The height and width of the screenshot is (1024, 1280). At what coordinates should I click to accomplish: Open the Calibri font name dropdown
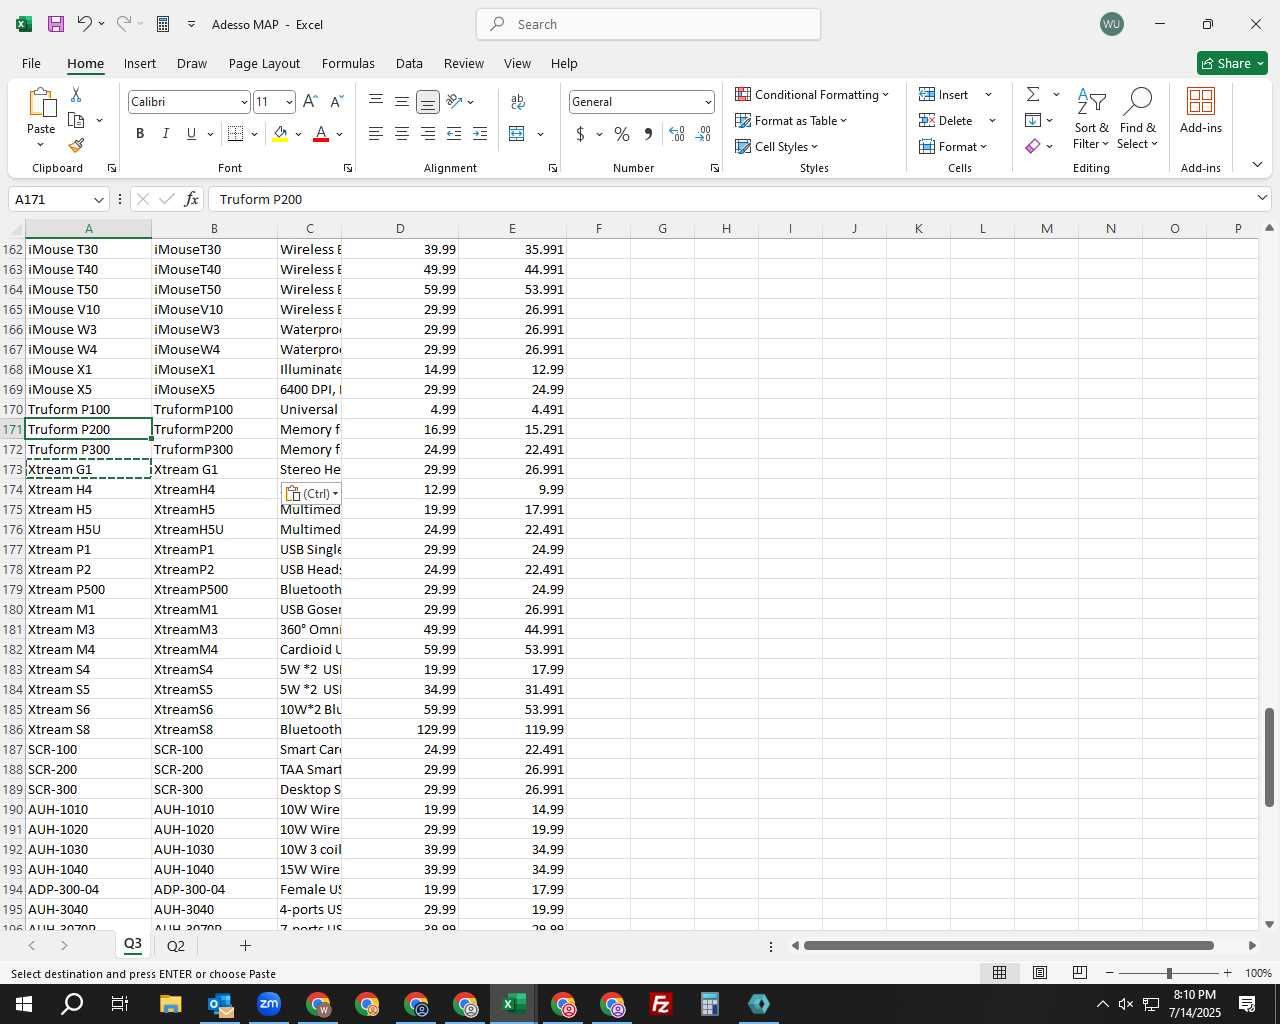pyautogui.click(x=244, y=102)
